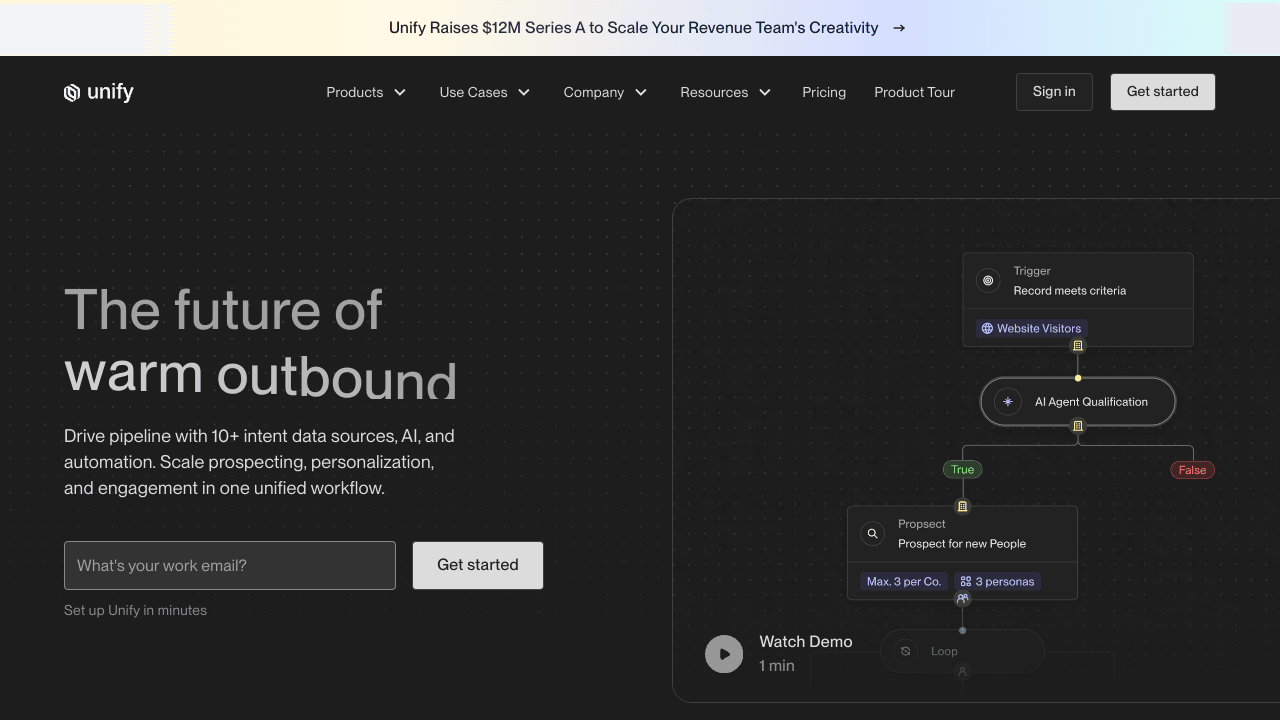The image size is (1280, 720).
Task: Click the Sign in button
Action: point(1054,92)
